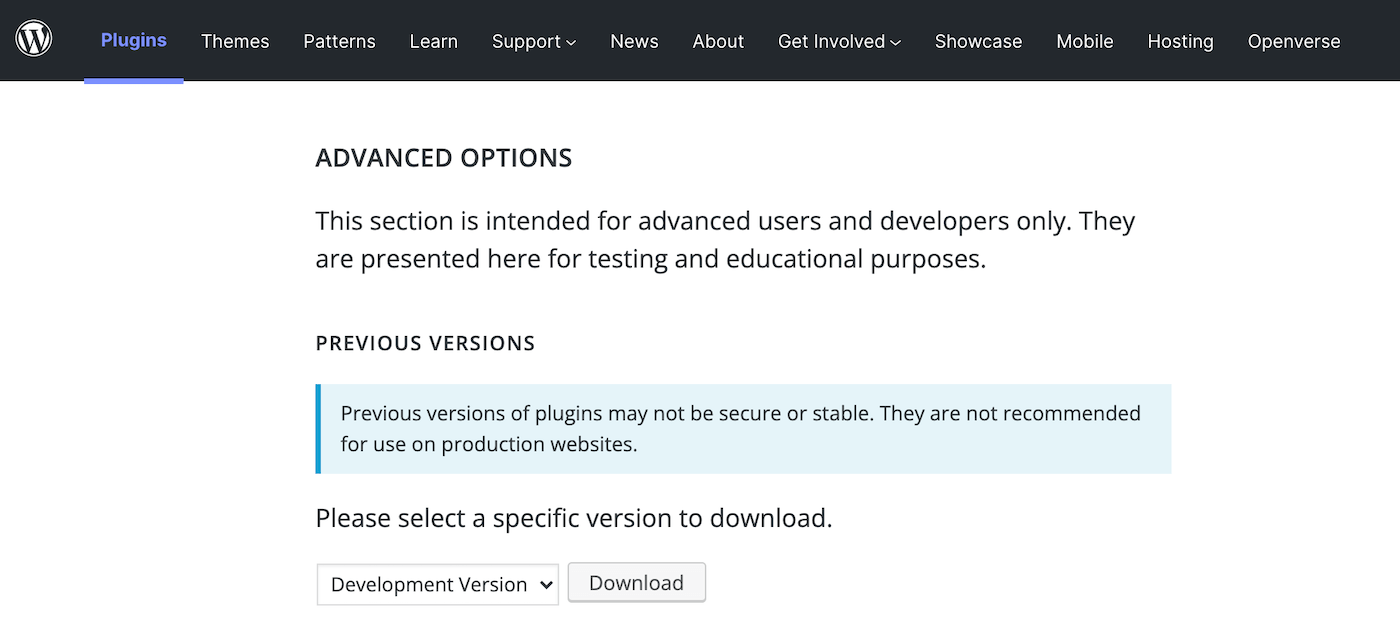Open the About page
The width and height of the screenshot is (1400, 628).
coord(718,41)
